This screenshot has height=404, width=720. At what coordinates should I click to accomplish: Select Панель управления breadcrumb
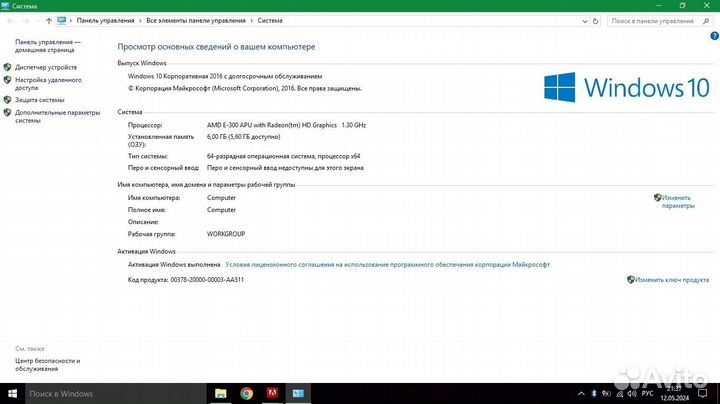click(105, 21)
